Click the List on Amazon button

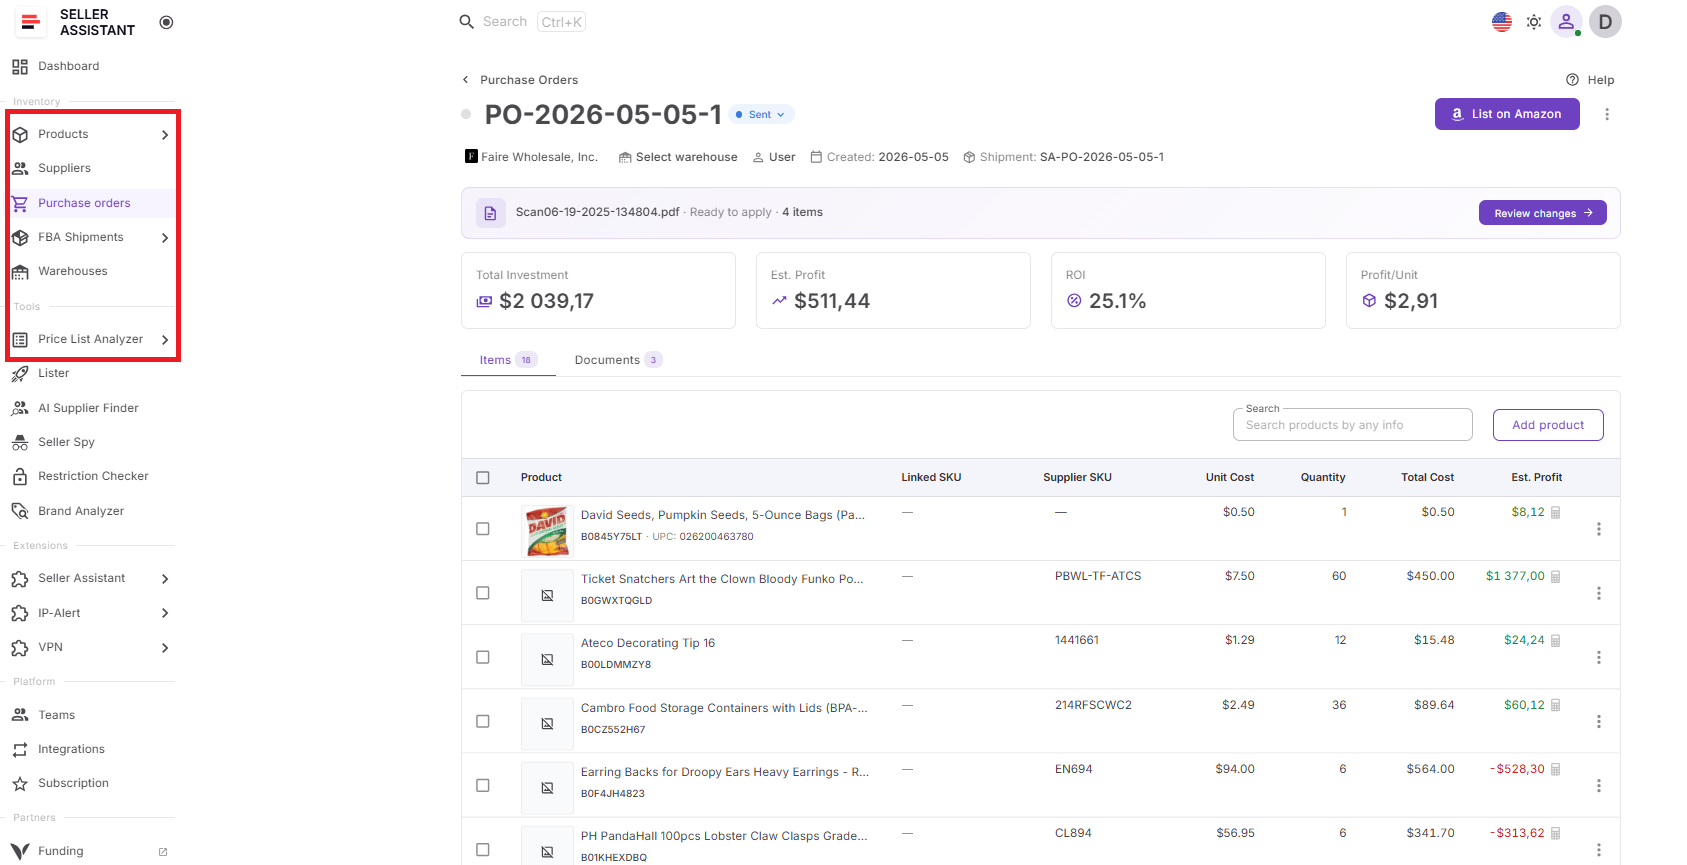click(1507, 114)
